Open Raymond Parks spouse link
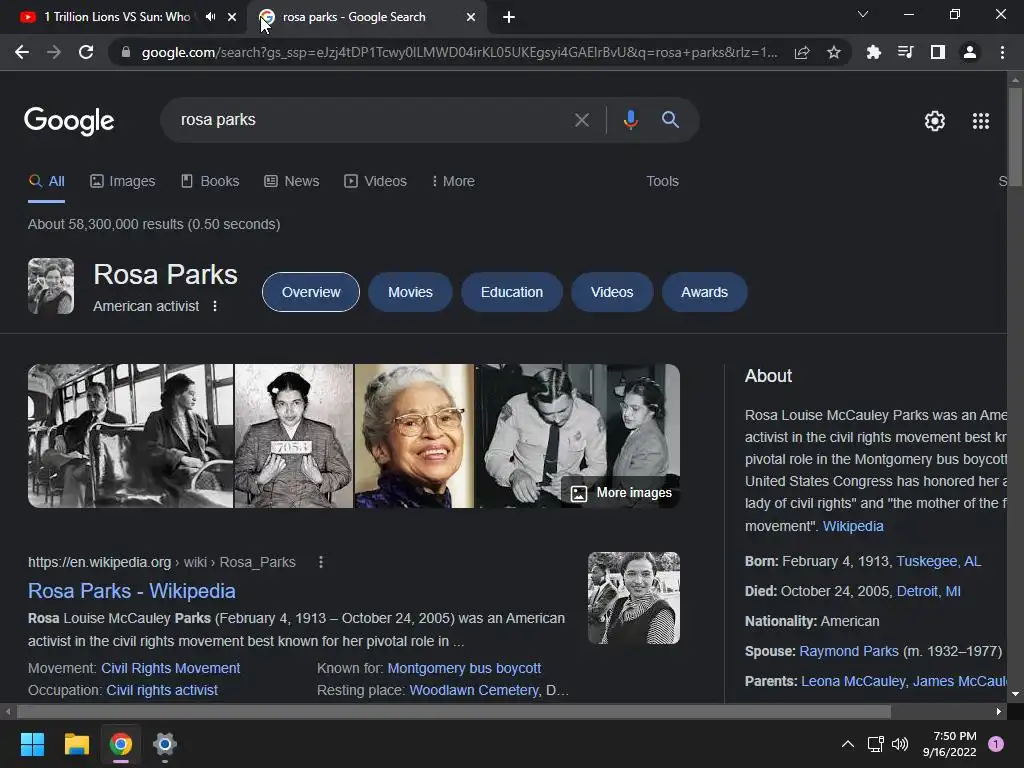The height and width of the screenshot is (768, 1024). tap(849, 652)
